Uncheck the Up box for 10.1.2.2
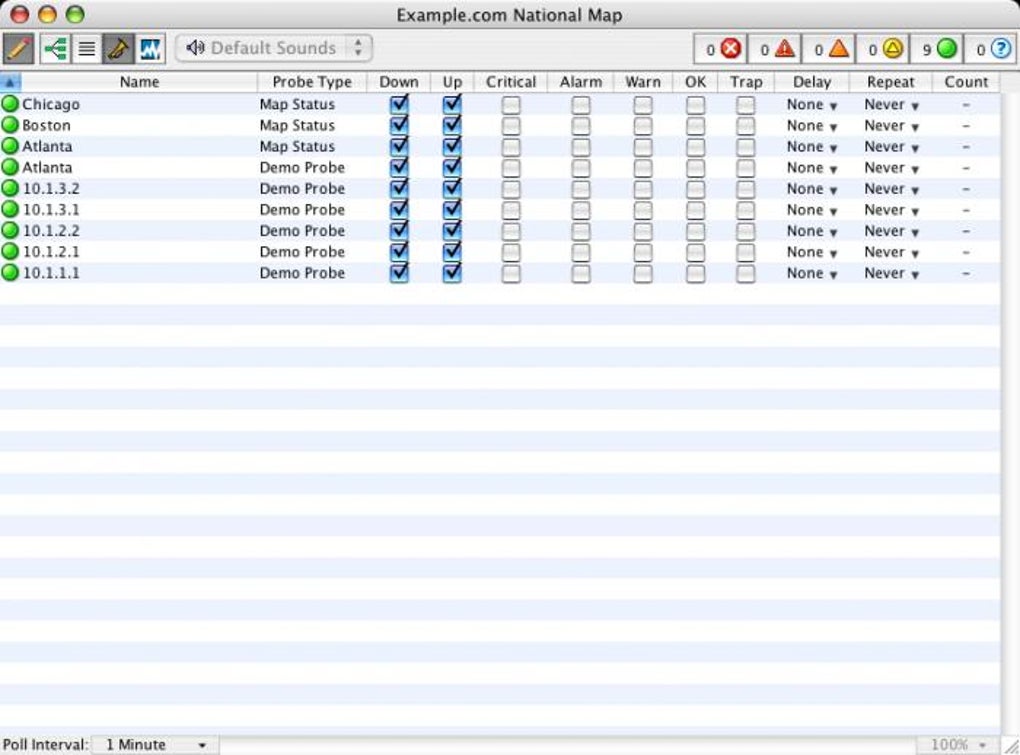The image size is (1020, 755). tap(451, 230)
